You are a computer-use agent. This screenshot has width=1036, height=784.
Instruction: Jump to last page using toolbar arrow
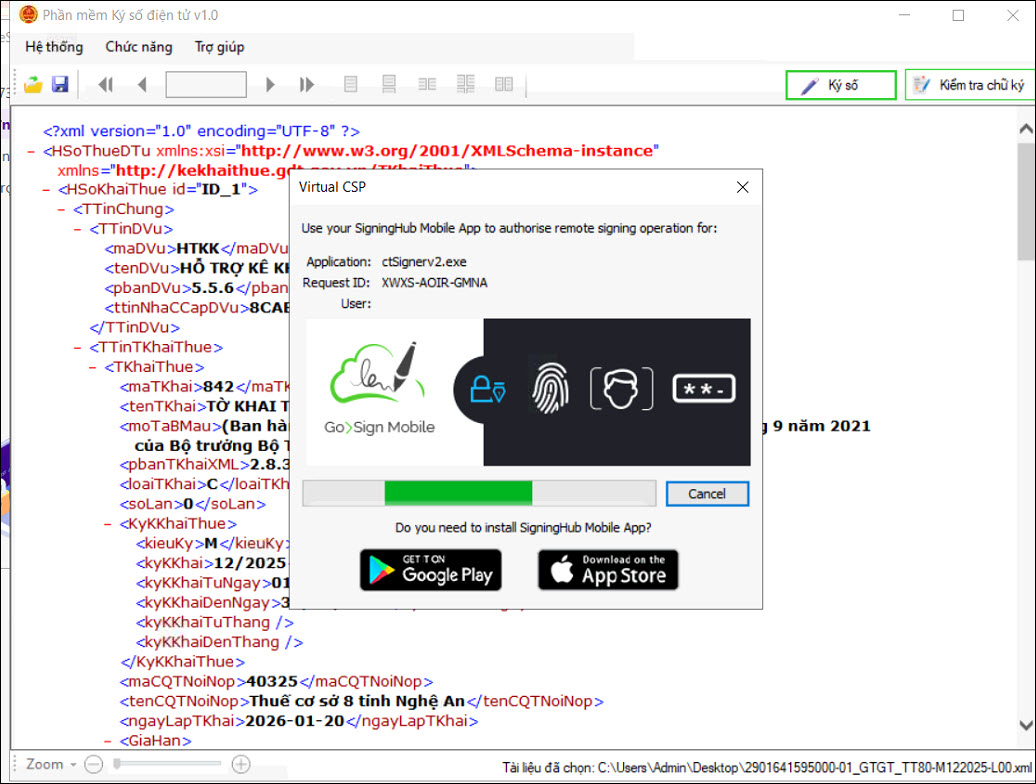[307, 85]
